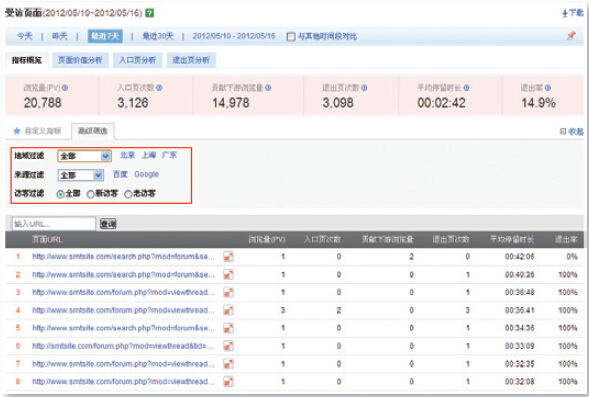Screen dimensions: 589x397
Task: Enable the 与其他时间段对比 checkbox
Action: click(291, 36)
